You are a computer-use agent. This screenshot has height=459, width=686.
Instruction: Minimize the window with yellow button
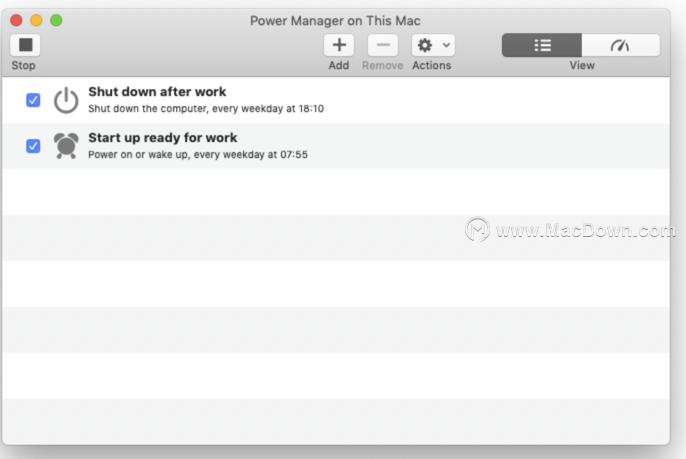click(36, 20)
